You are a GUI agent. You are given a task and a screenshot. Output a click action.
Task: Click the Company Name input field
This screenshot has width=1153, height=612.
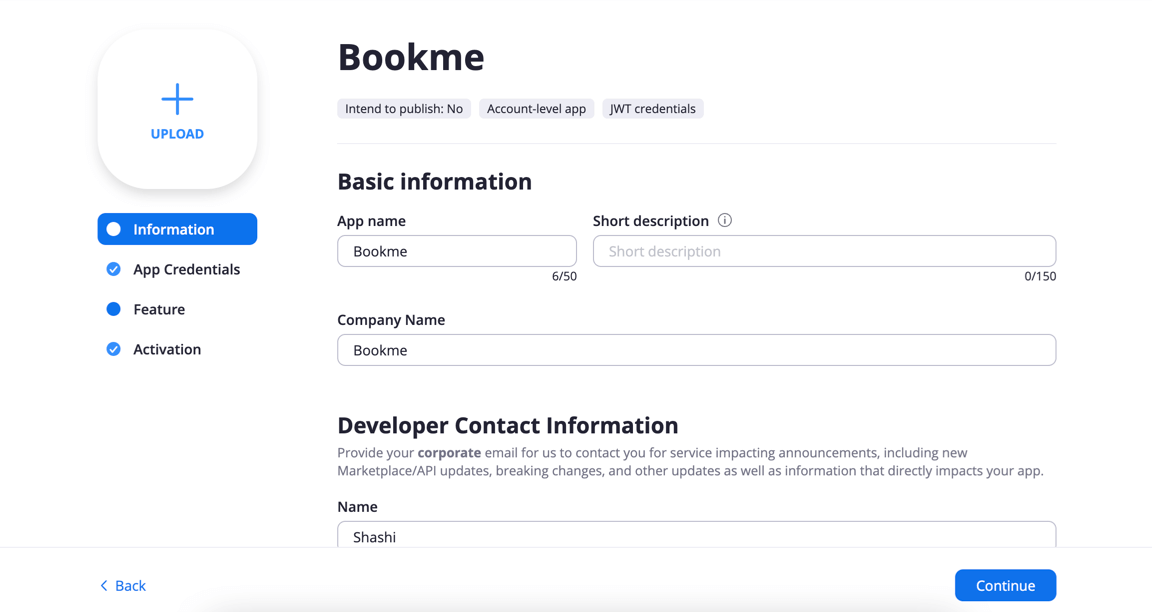pyautogui.click(x=696, y=350)
